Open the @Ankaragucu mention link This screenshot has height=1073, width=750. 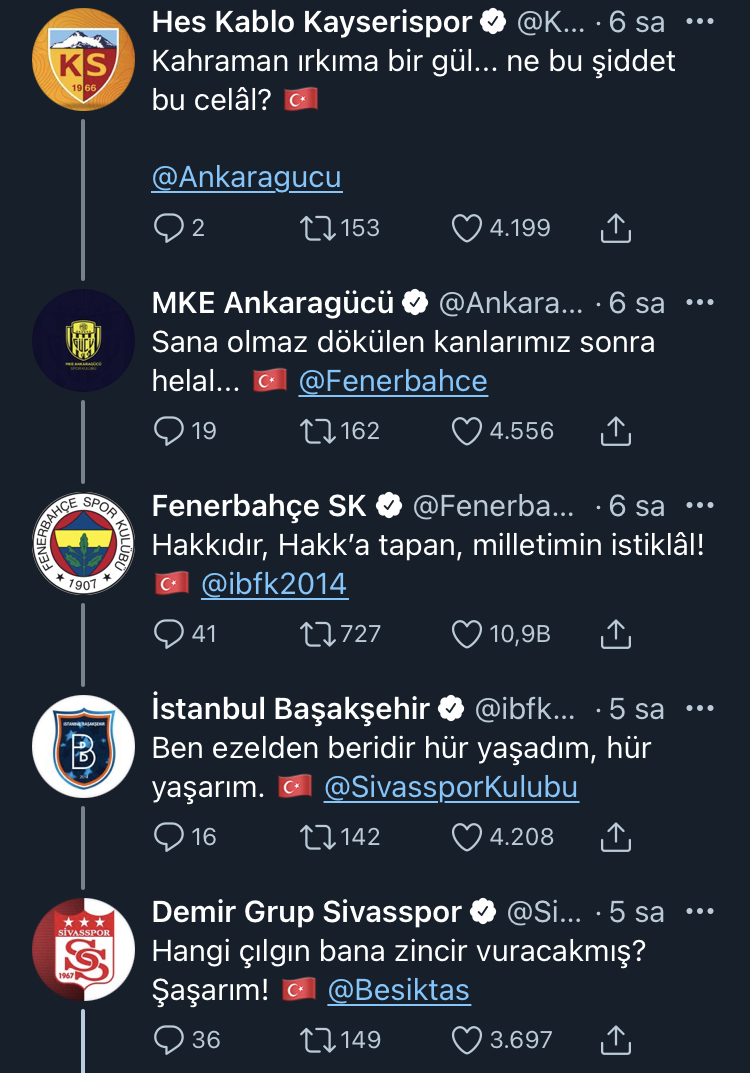[246, 177]
